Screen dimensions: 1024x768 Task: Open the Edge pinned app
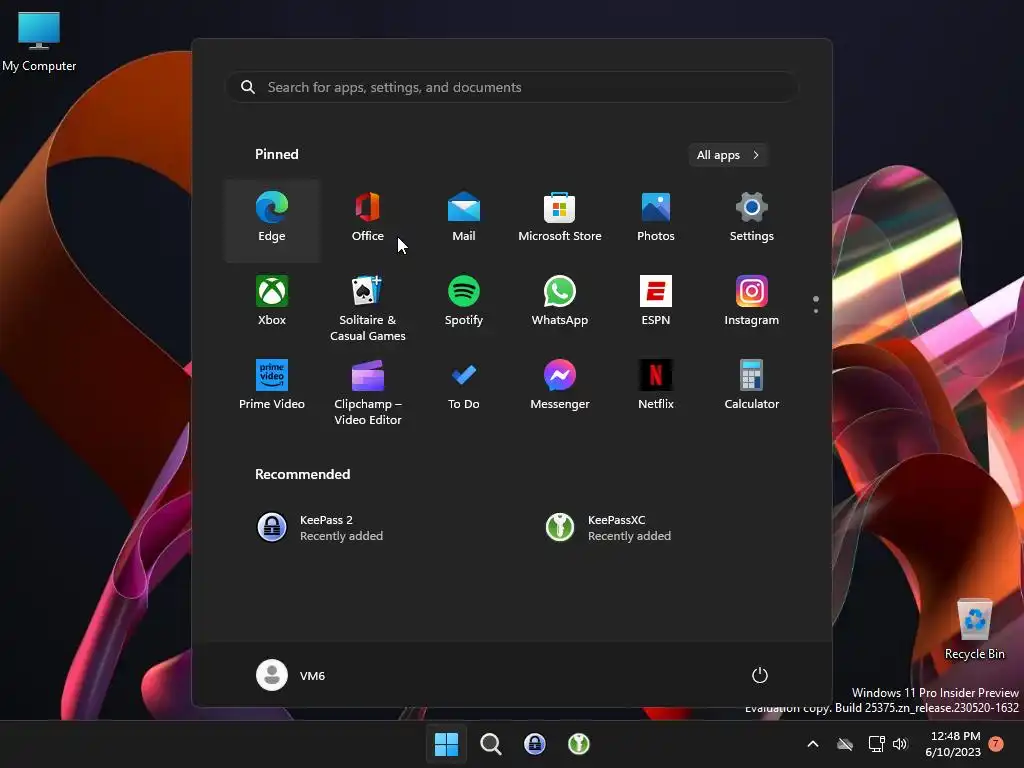click(x=272, y=220)
